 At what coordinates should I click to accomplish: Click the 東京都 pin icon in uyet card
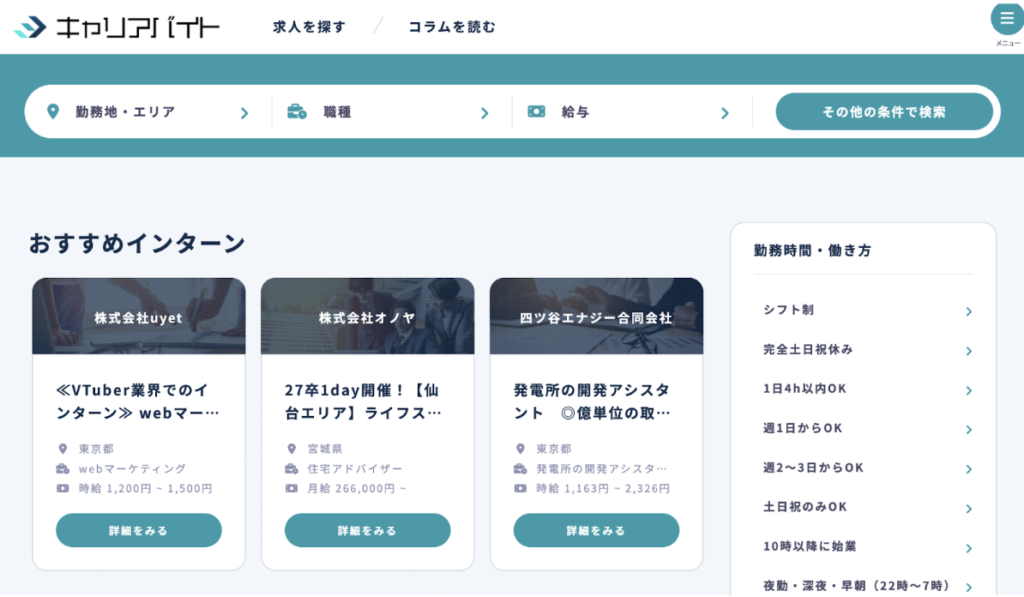pos(63,449)
